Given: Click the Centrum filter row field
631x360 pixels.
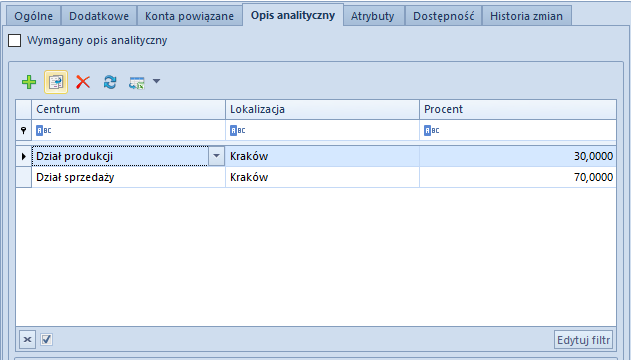Looking at the screenshot, I should point(128,130).
